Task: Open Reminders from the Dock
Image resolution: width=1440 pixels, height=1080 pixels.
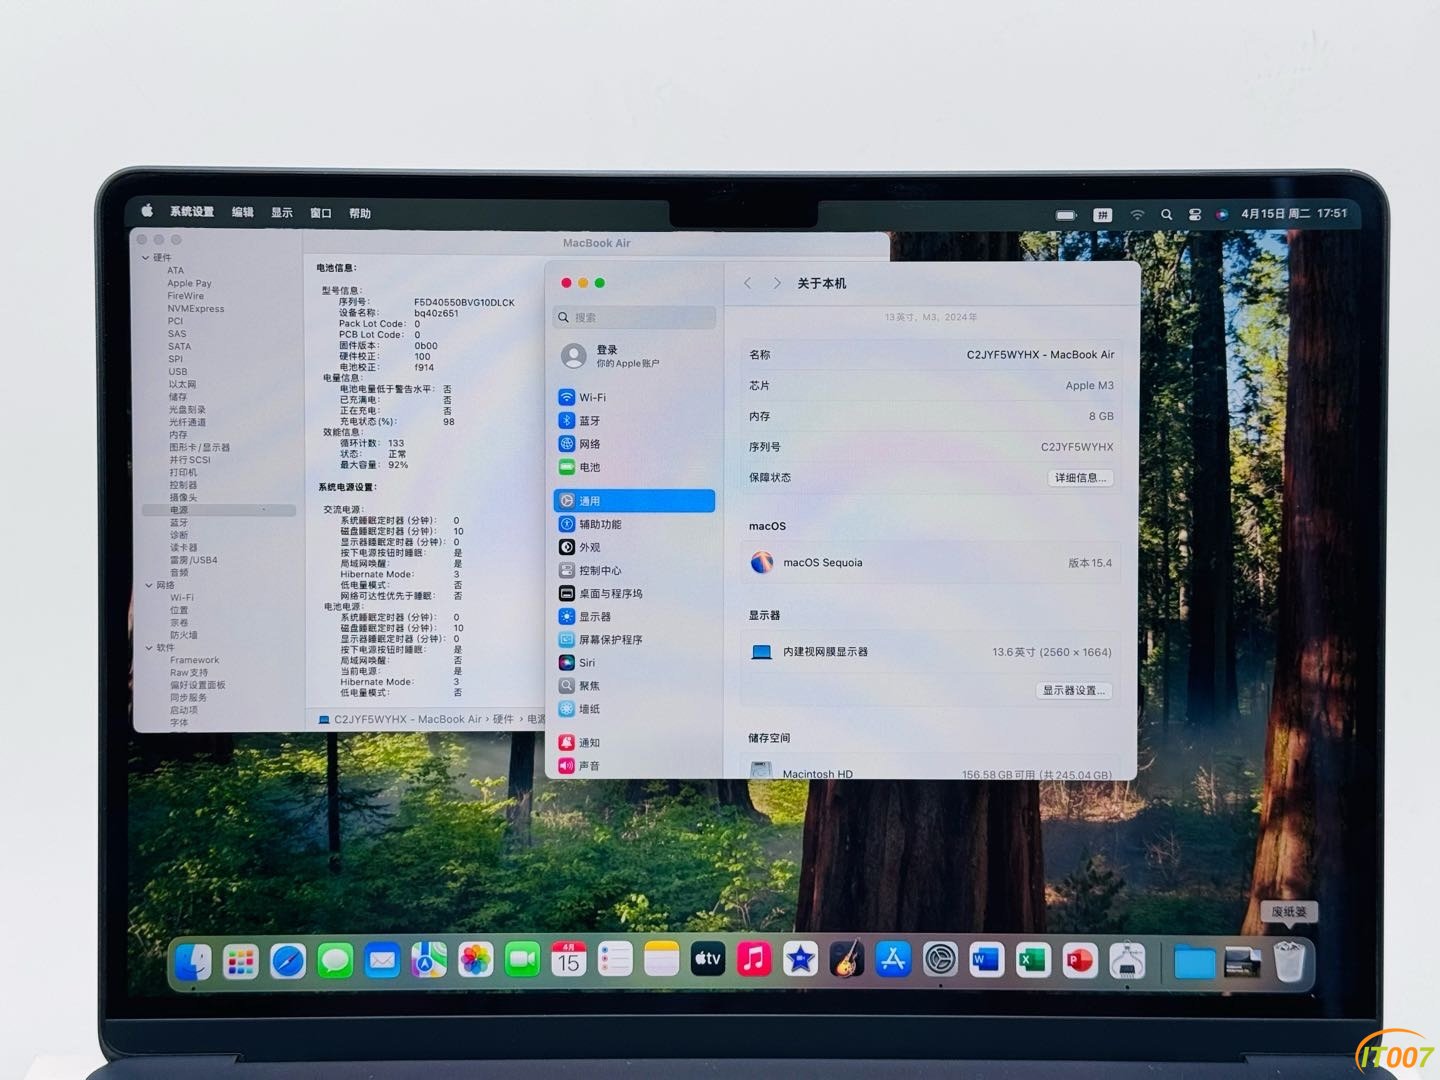Action: pos(615,960)
